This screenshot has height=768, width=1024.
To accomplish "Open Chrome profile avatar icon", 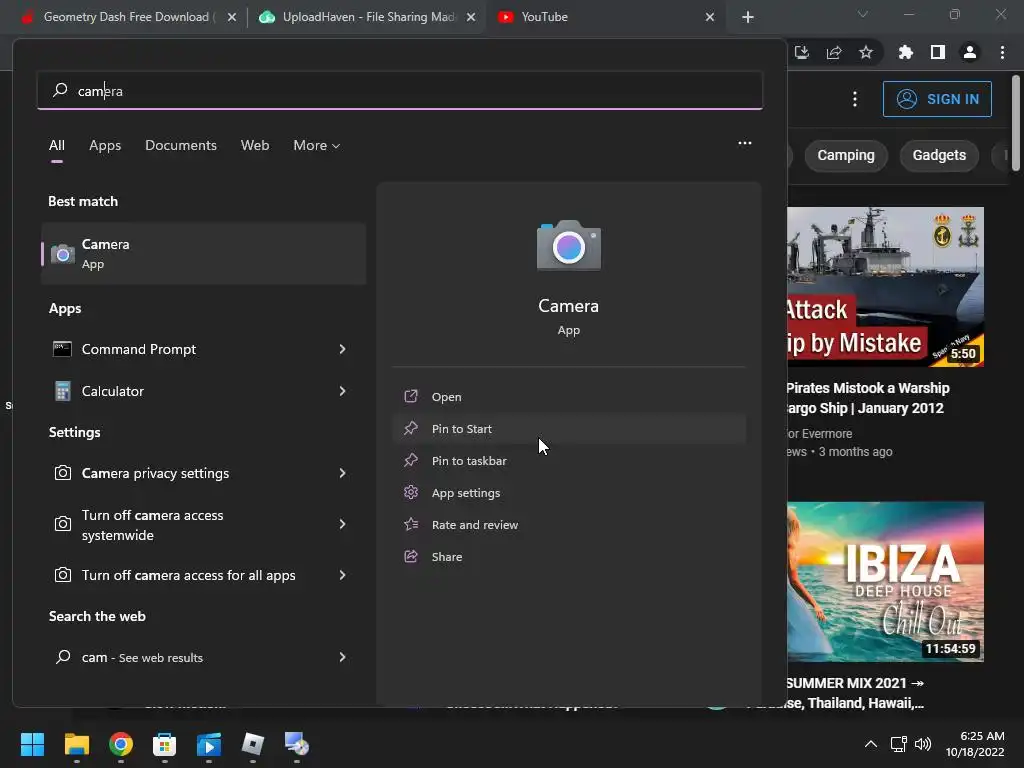I will click(970, 52).
